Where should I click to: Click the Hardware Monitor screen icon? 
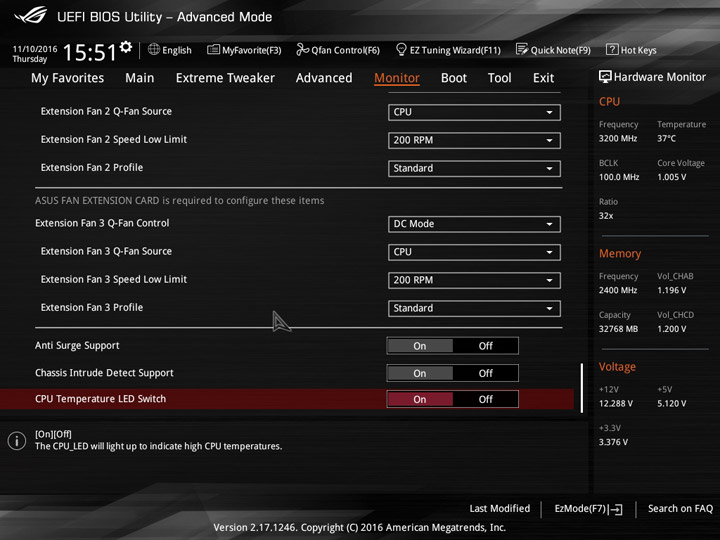[605, 77]
